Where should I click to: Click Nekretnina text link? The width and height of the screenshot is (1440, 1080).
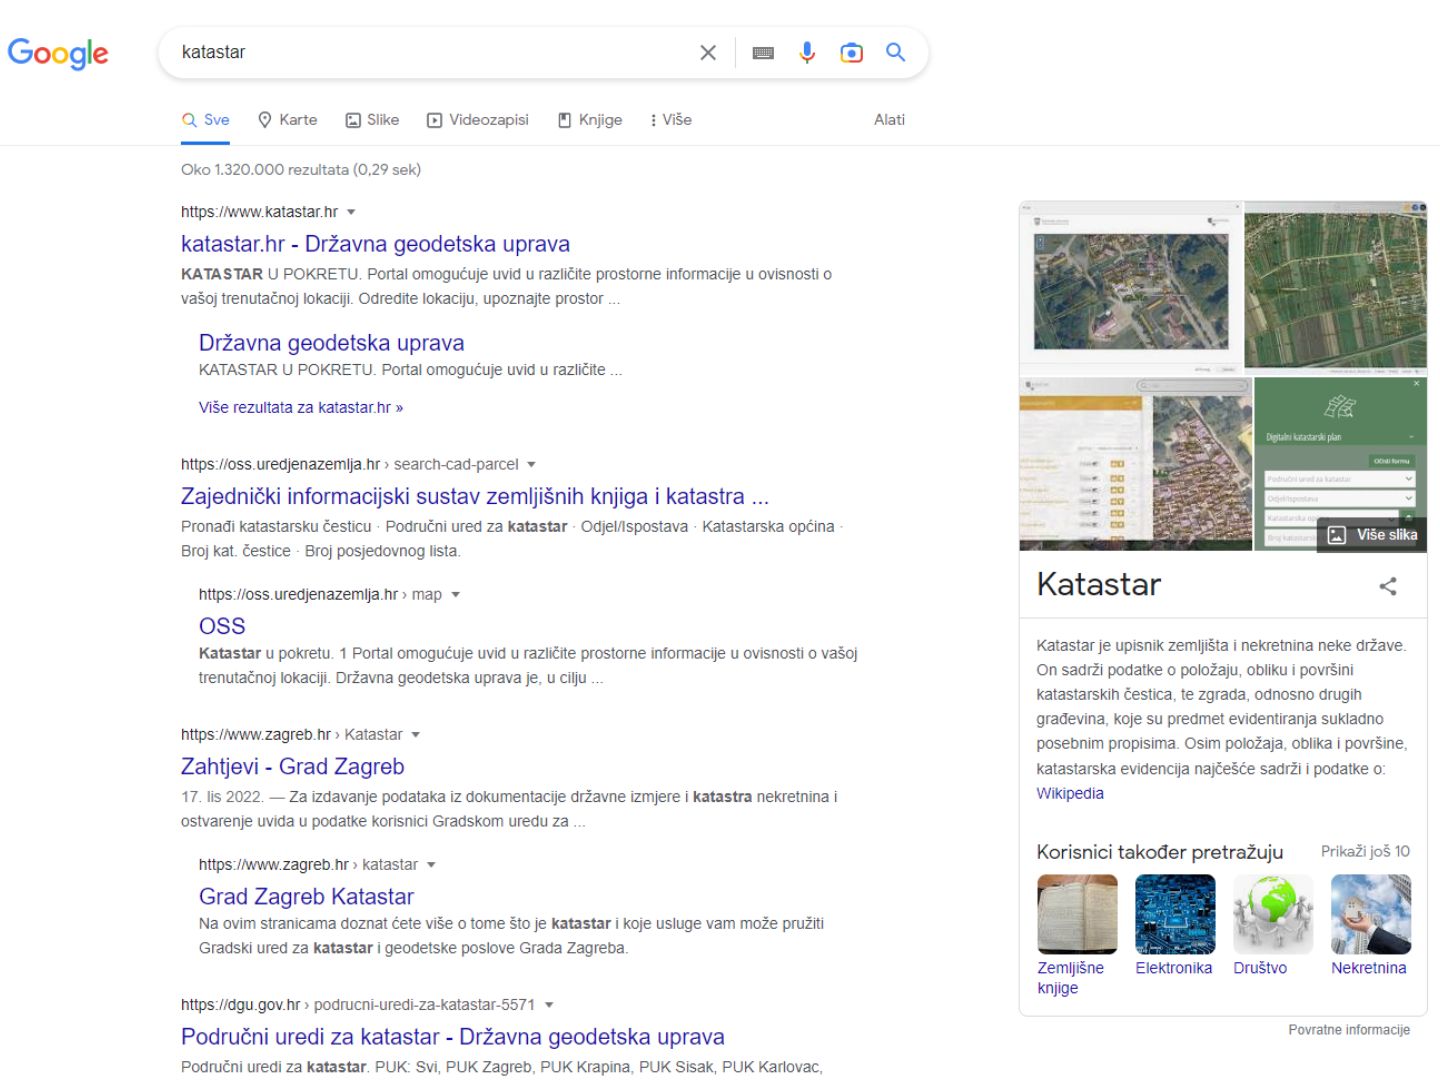pyautogui.click(x=1368, y=968)
